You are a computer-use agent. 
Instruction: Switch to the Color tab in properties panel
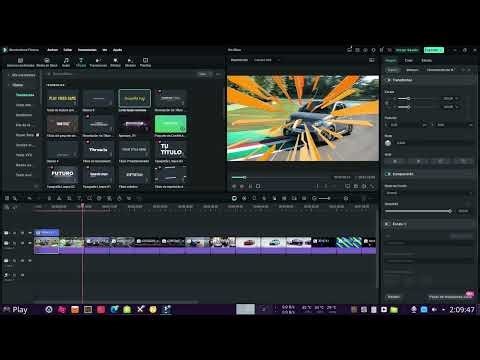(x=409, y=60)
